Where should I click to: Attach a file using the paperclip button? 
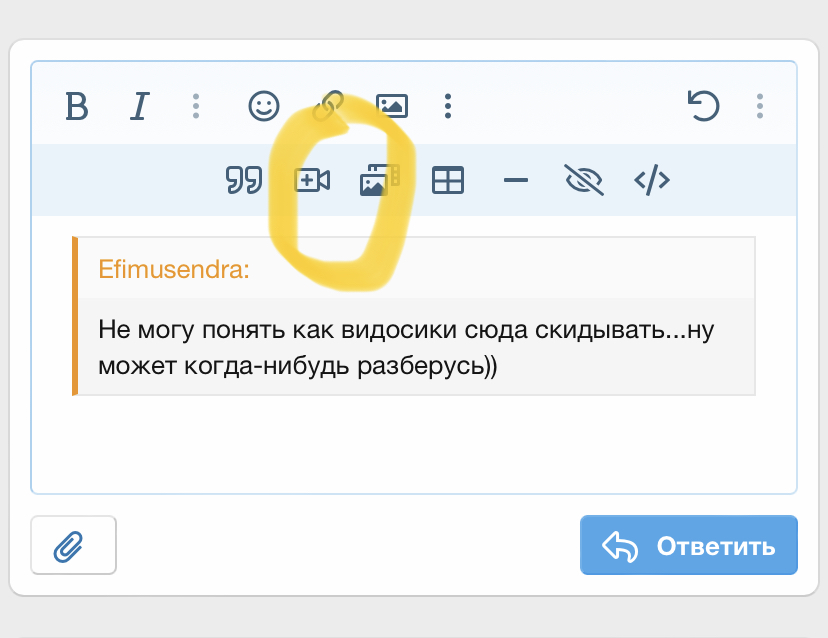73,545
